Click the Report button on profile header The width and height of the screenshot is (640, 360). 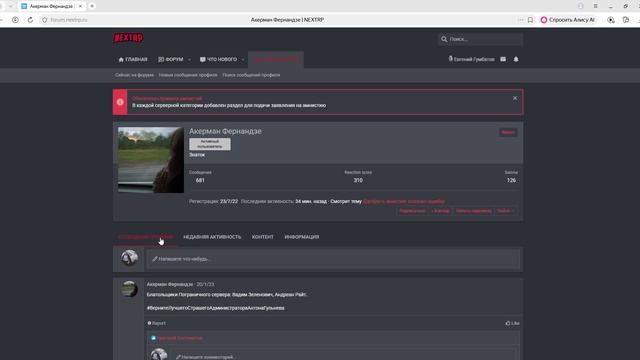[508, 132]
